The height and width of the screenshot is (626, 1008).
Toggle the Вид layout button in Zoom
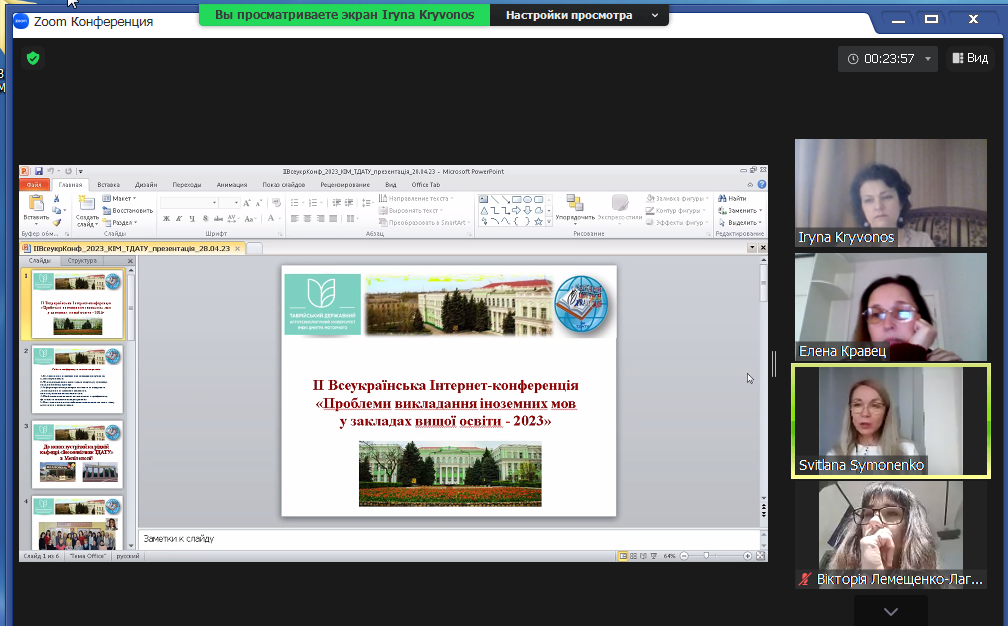coord(970,59)
